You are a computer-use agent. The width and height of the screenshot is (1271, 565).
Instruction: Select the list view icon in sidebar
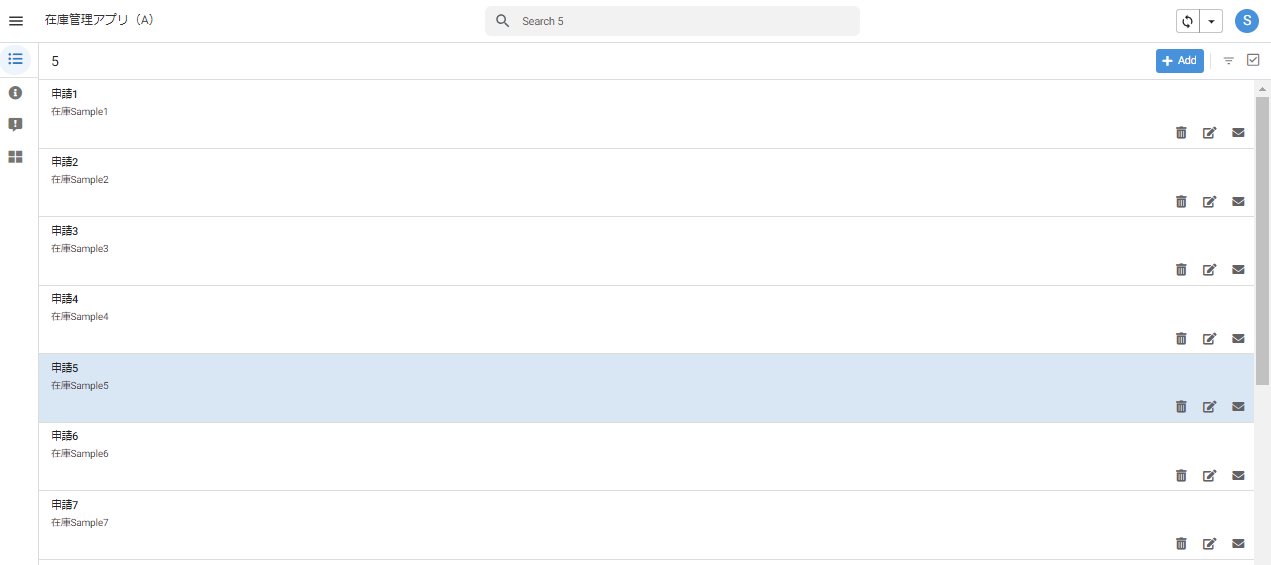click(15, 59)
